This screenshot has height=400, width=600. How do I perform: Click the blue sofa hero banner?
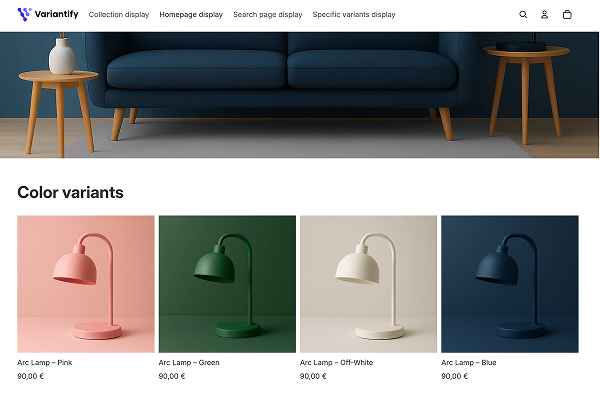299,95
